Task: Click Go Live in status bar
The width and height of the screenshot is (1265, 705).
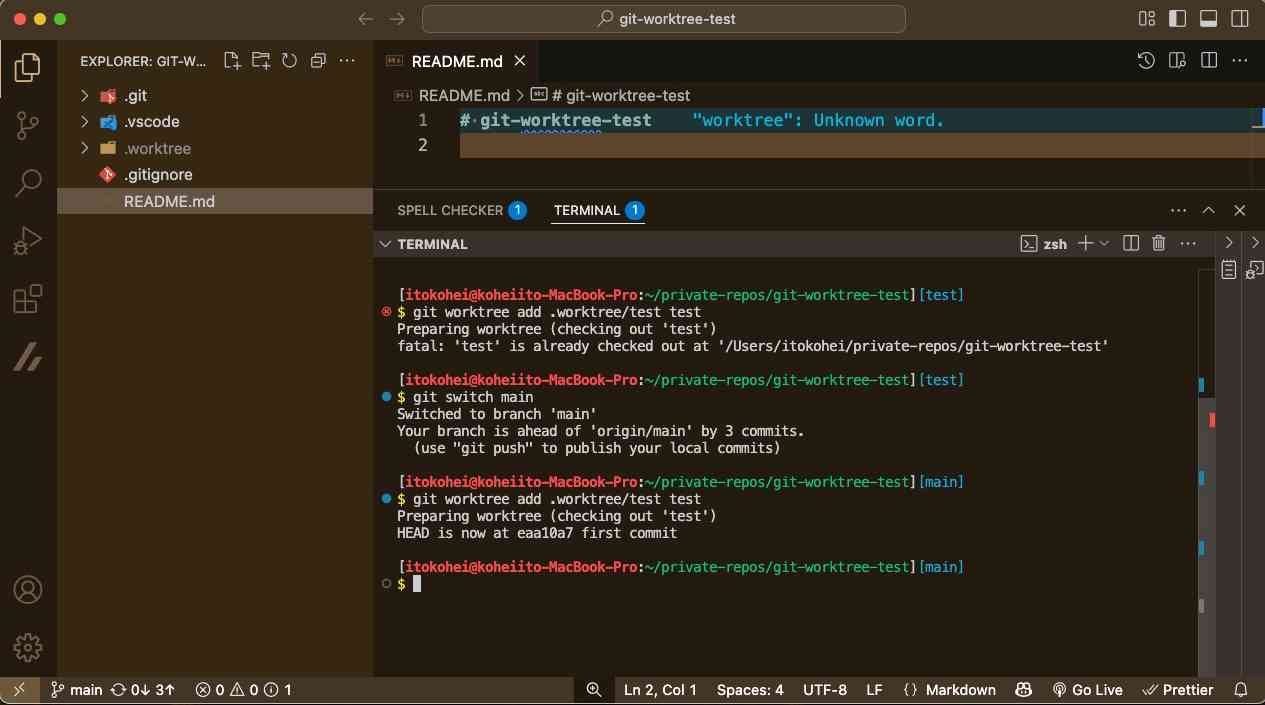Action: pyautogui.click(x=1087, y=690)
